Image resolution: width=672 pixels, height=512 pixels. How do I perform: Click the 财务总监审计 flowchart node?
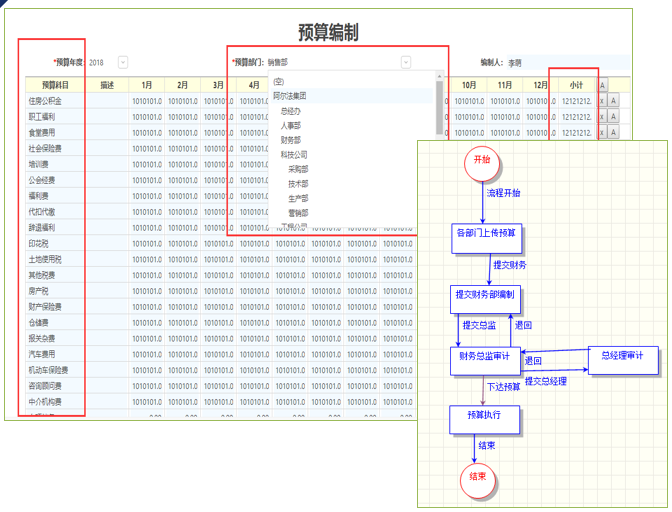point(485,361)
